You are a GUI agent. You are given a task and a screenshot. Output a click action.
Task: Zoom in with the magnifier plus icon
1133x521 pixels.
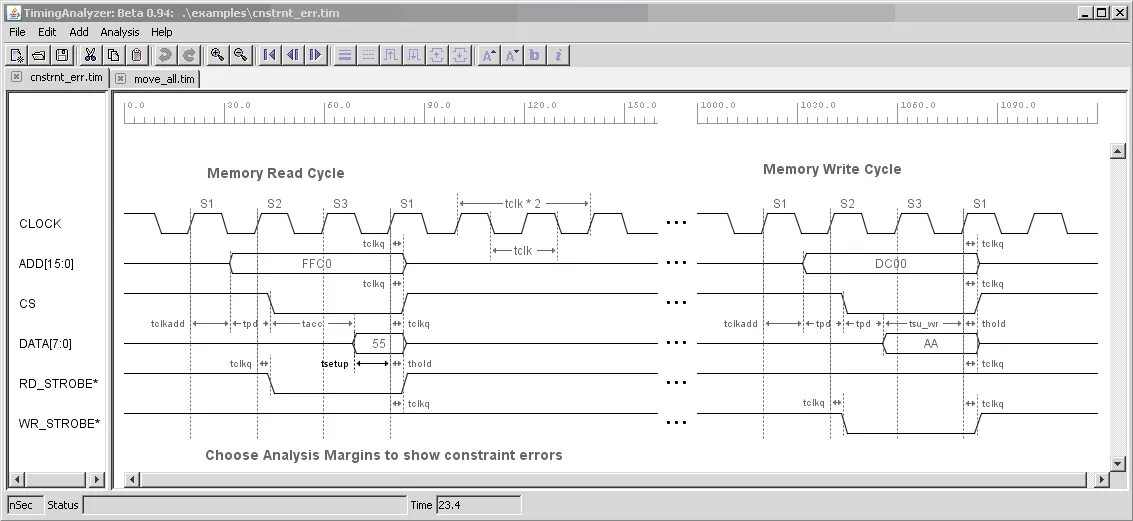point(217,55)
